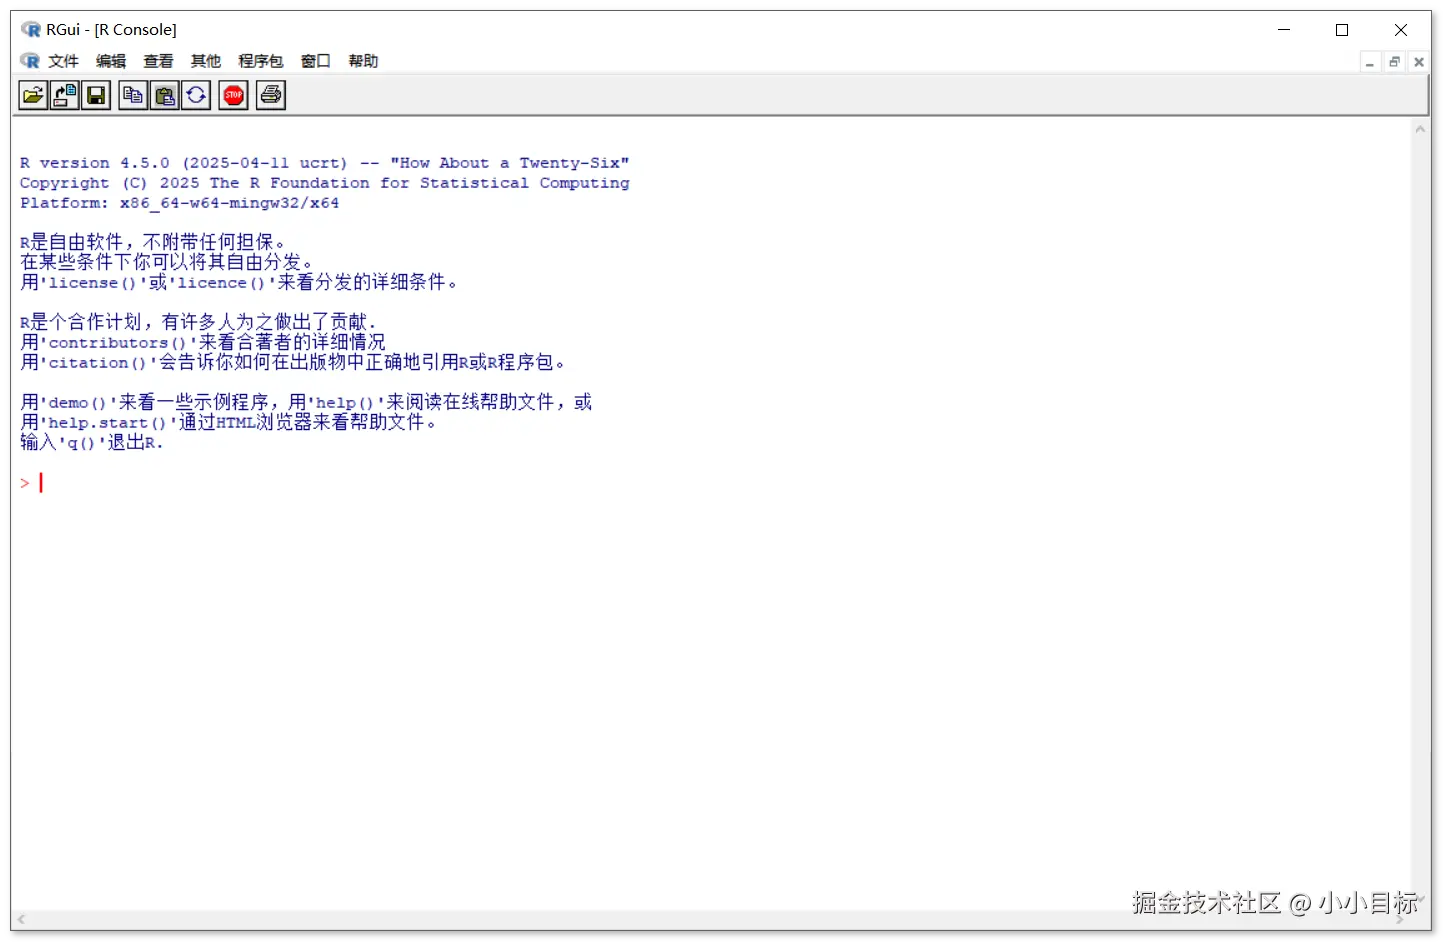Open the 窗口 menu
Image resolution: width=1443 pixels, height=942 pixels.
click(x=316, y=61)
